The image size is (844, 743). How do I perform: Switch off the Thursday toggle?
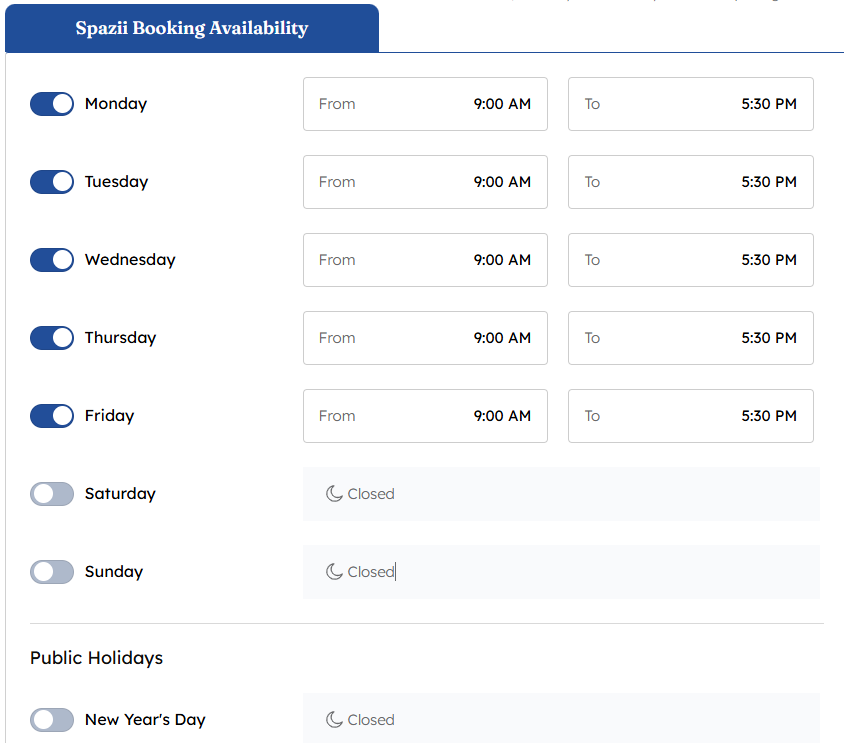52,338
